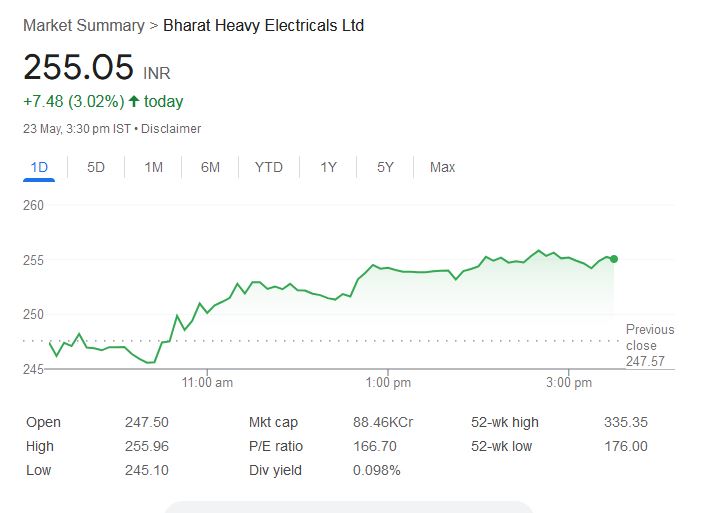Click the green endpoint dot on chart
Viewport: 705px width, 513px height.
coord(613,259)
